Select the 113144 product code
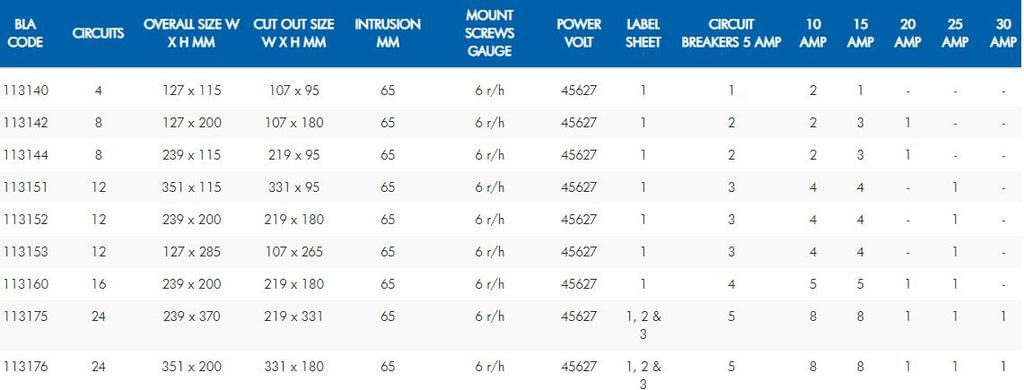This screenshot has width=1024, height=390. (26, 155)
